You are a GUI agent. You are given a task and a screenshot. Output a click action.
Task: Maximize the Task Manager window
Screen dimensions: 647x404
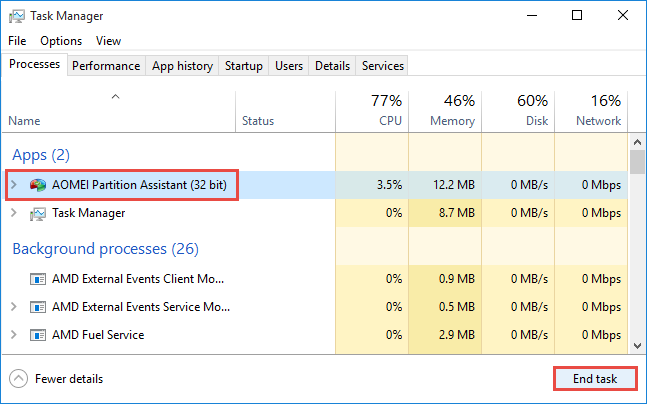[x=577, y=16]
